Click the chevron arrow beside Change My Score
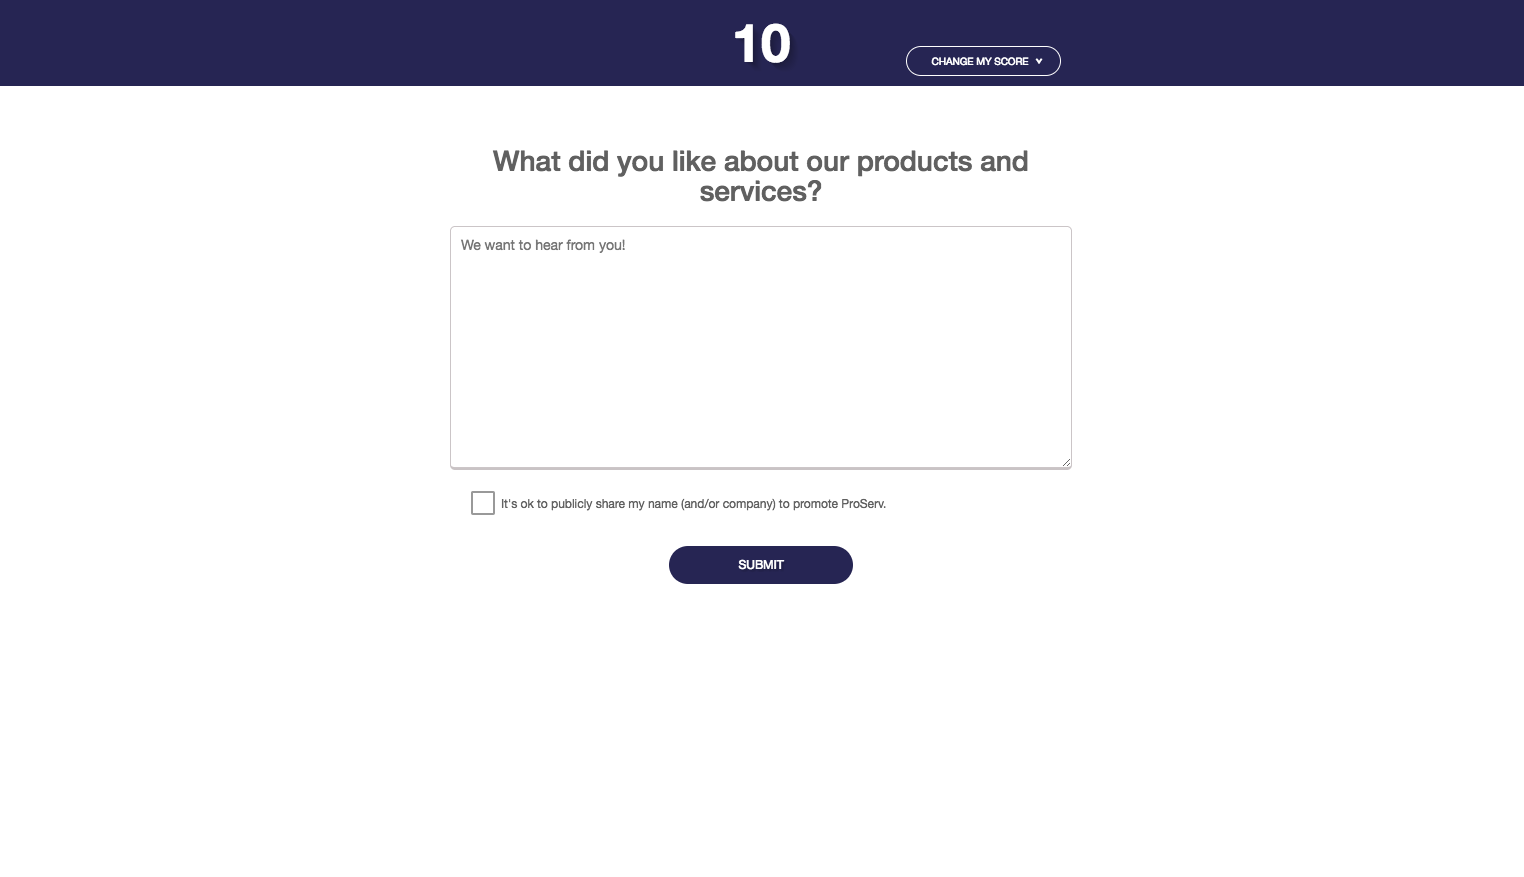1524x877 pixels. (1039, 62)
